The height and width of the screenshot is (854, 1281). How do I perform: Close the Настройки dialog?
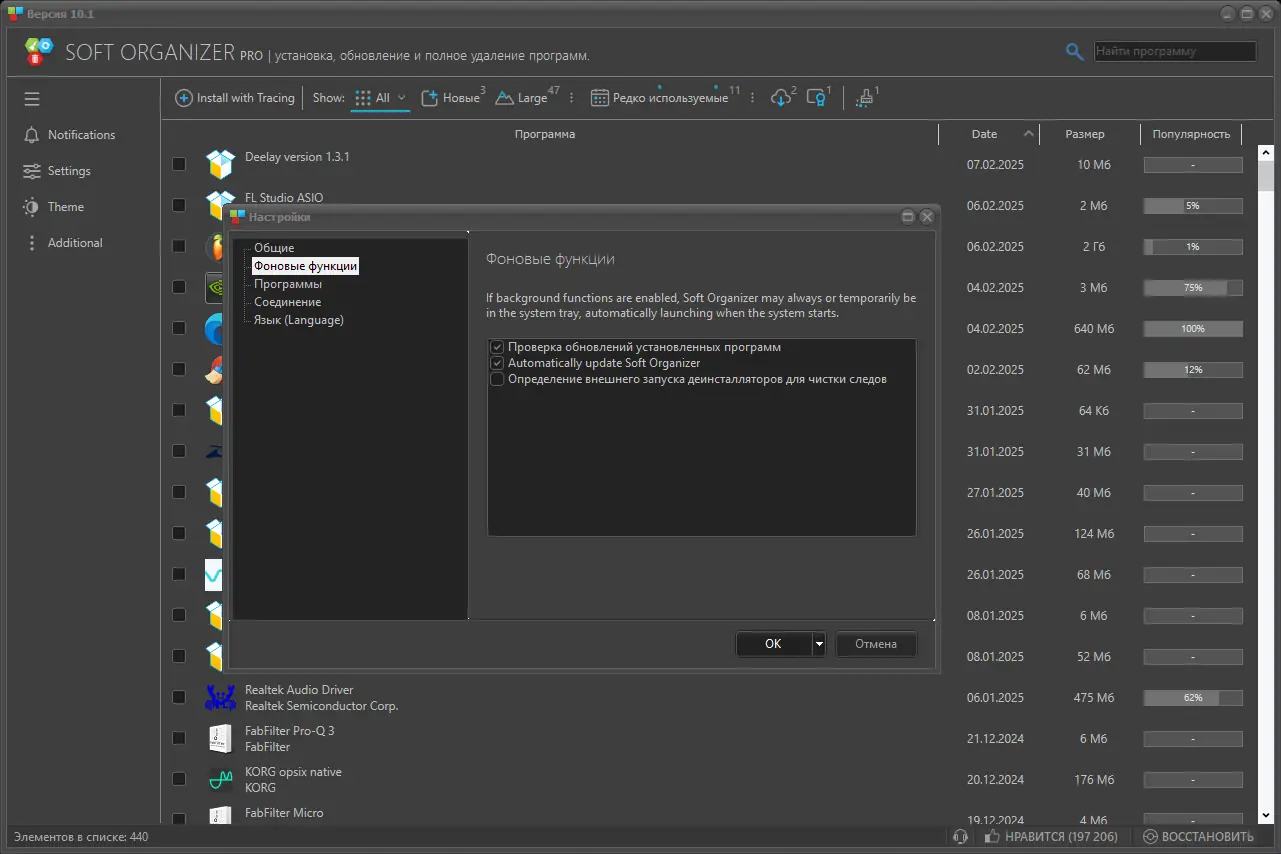(927, 216)
